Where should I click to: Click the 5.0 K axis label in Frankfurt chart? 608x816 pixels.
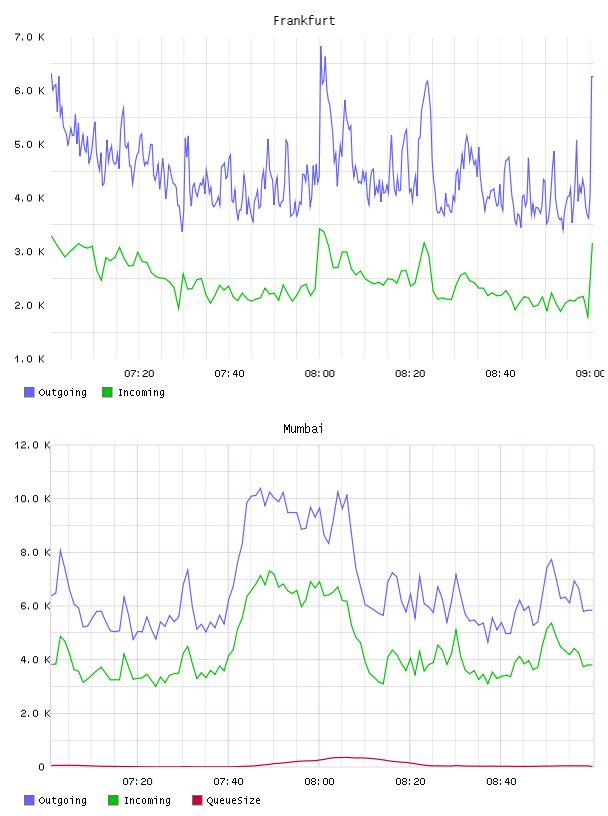[x=29, y=144]
